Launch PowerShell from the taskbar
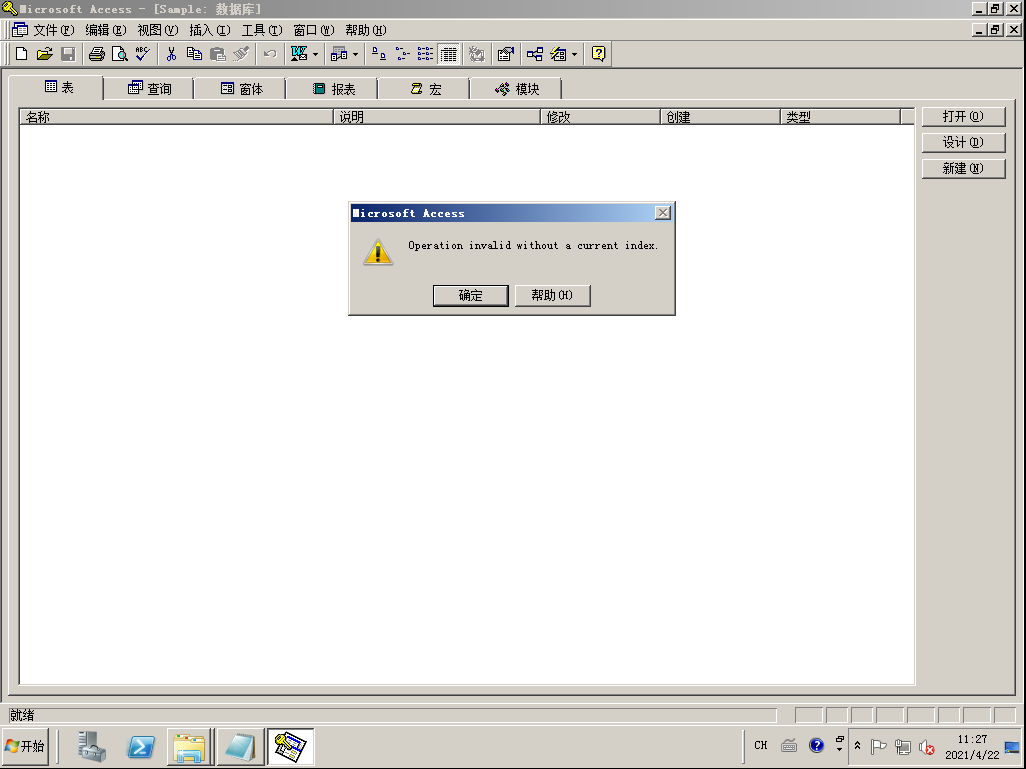This screenshot has width=1026, height=769. tap(141, 746)
